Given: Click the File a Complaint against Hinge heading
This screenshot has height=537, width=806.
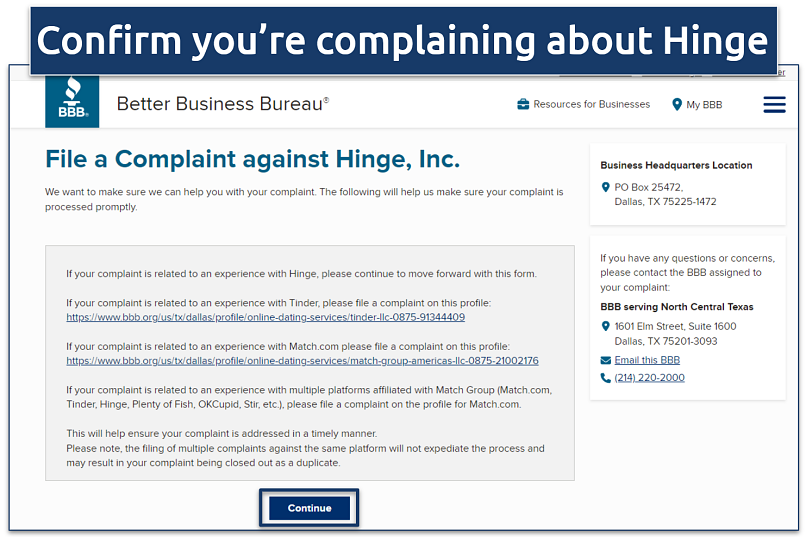Looking at the screenshot, I should [253, 159].
